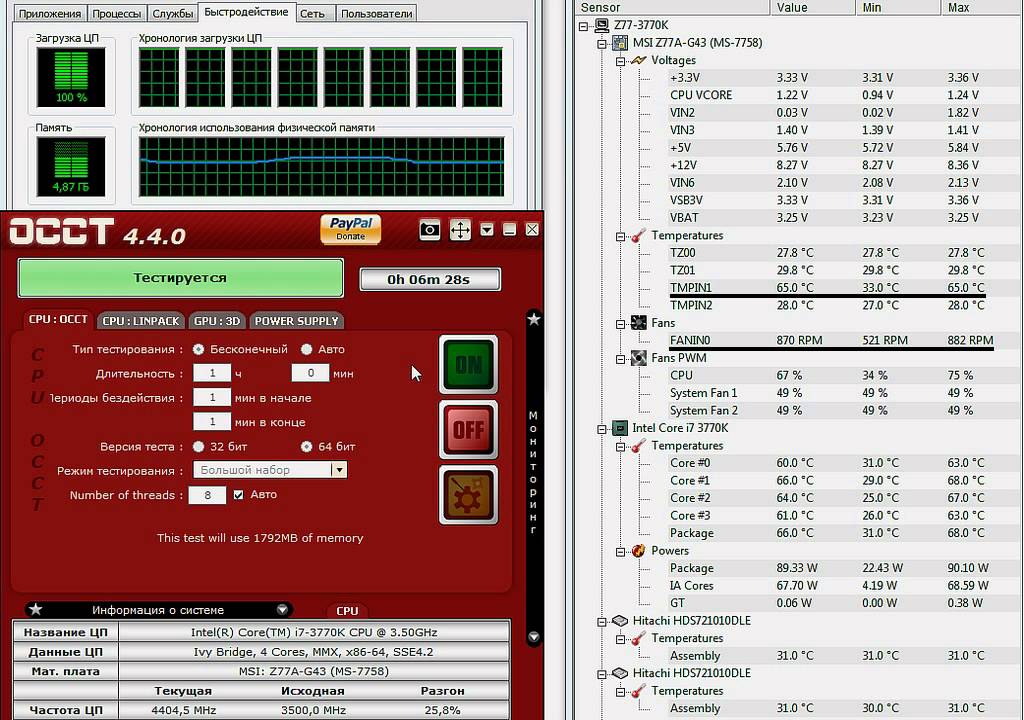Open the Процессы tab in Task Manager
The width and height of the screenshot is (1024, 720).
[116, 14]
